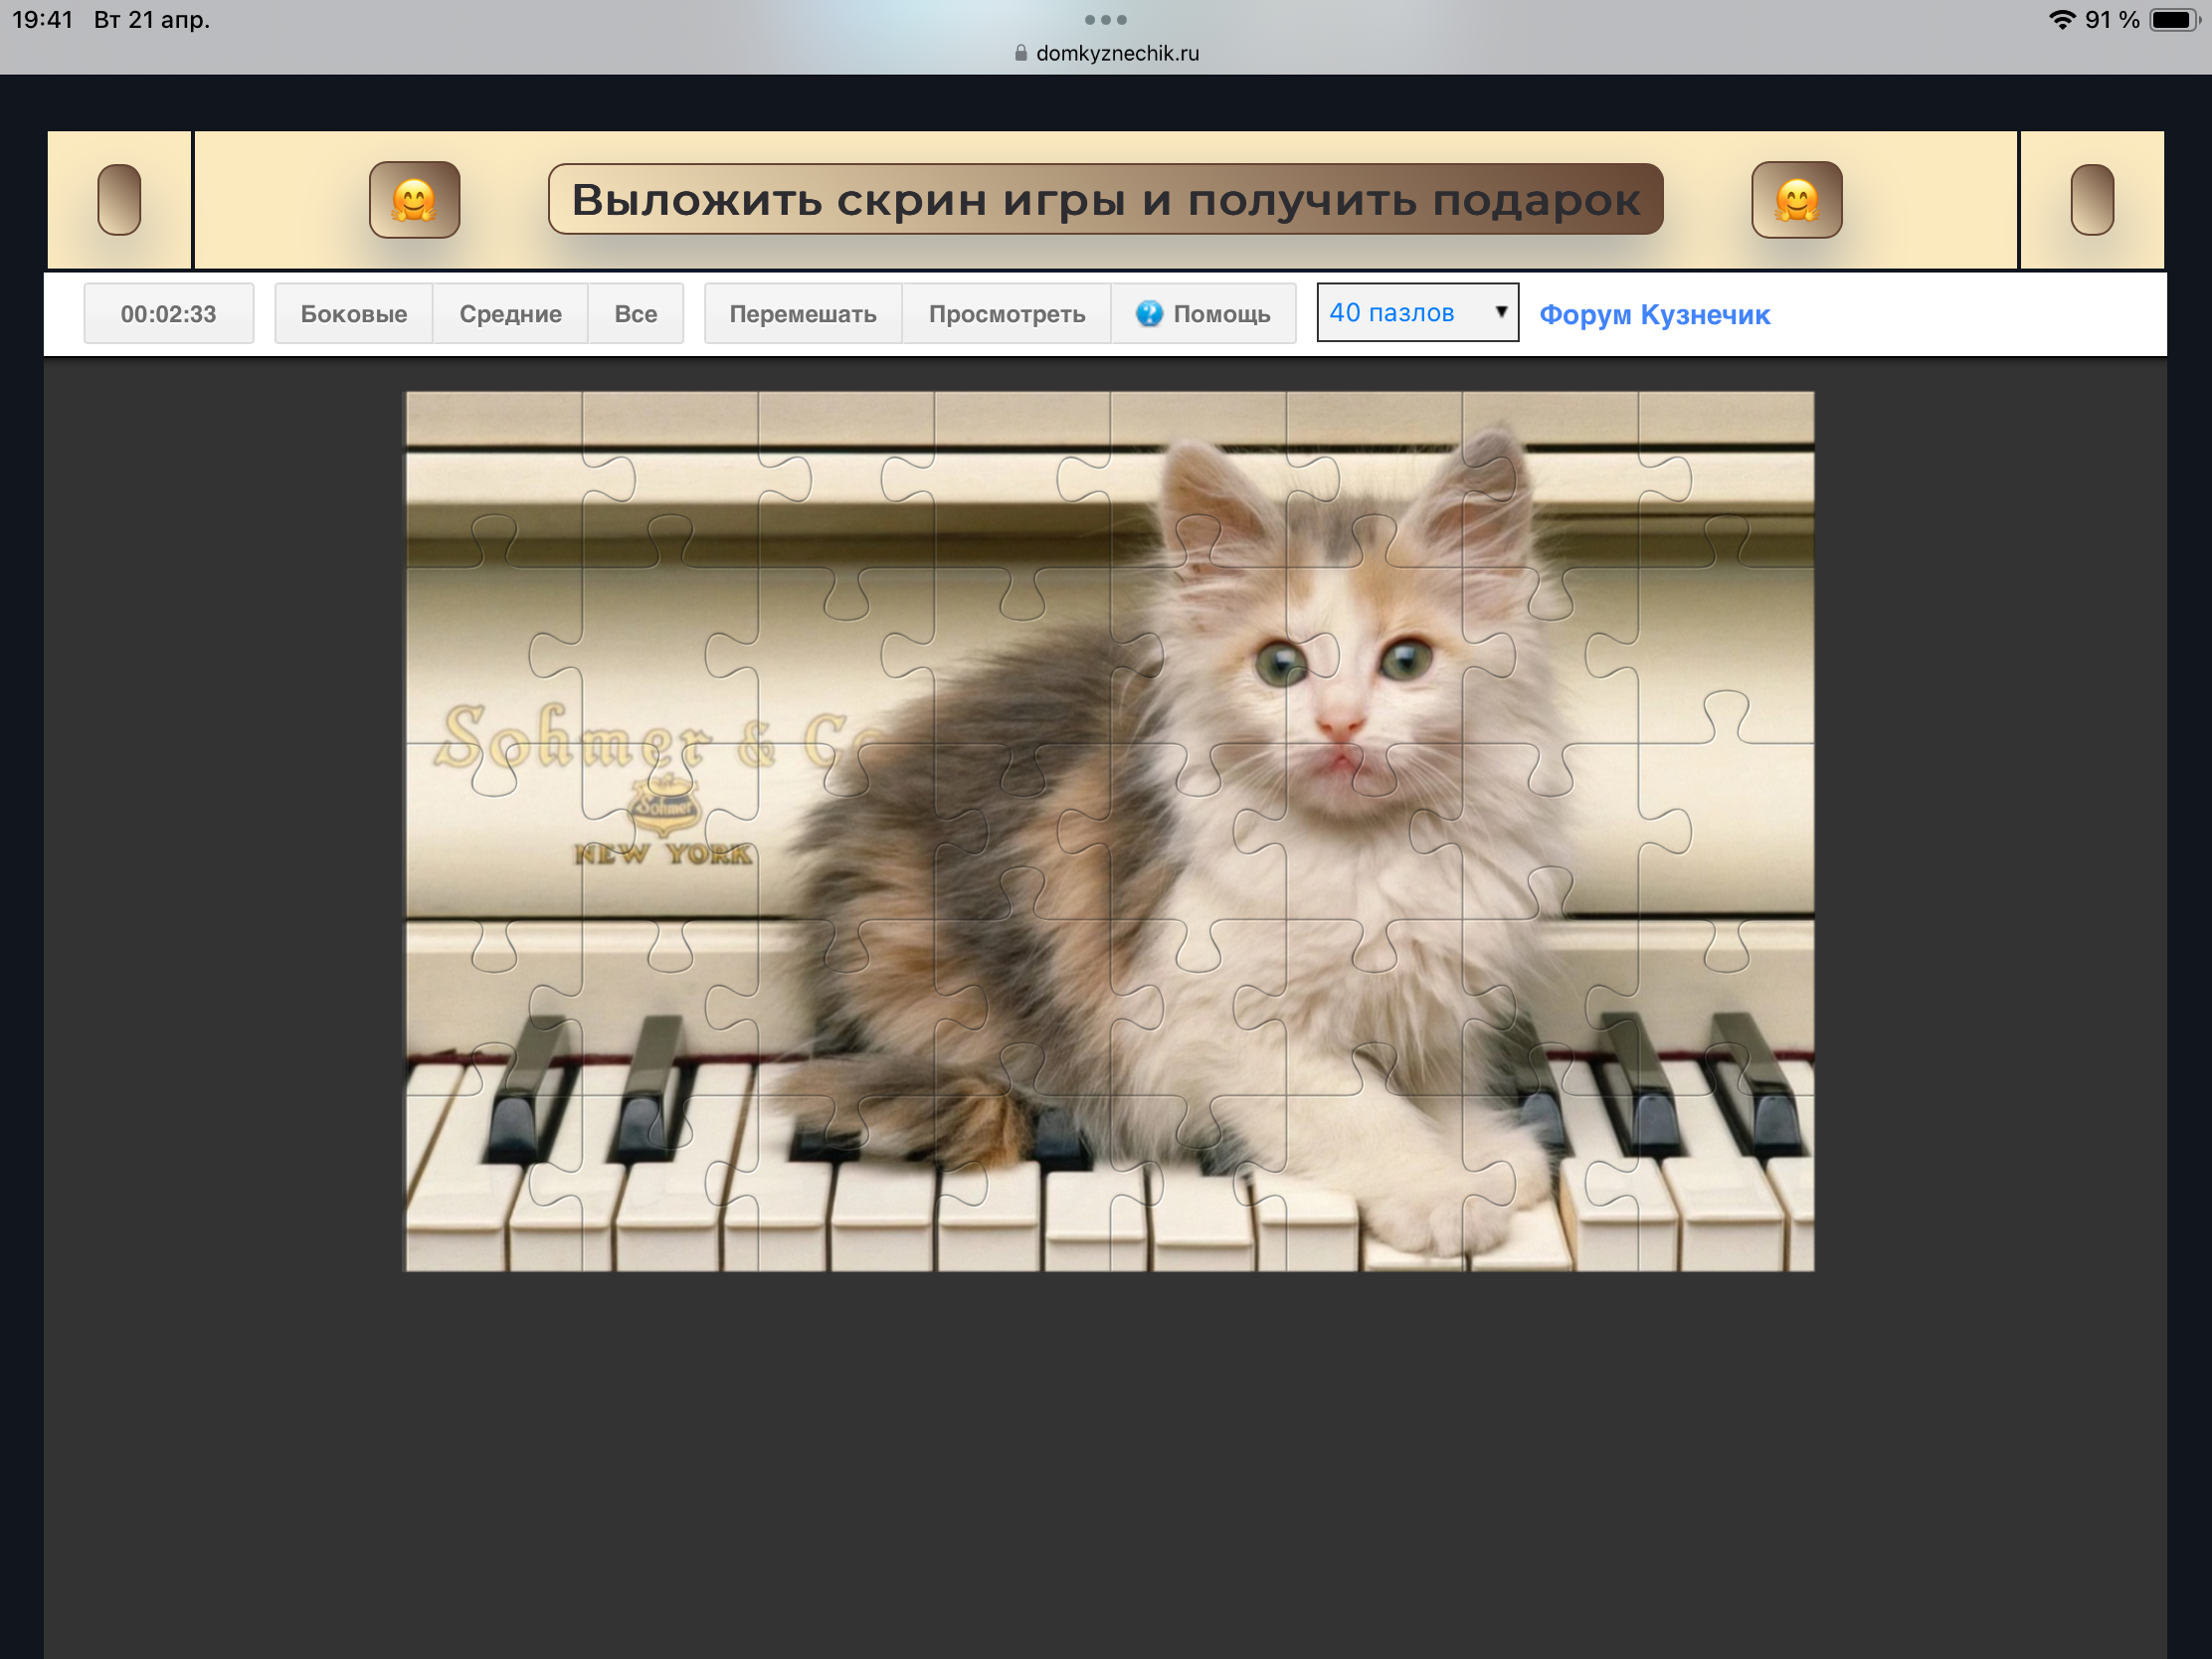Screen dimensions: 2212x1659
Task: Click the left hugging-face emoji button
Action: point(414,200)
